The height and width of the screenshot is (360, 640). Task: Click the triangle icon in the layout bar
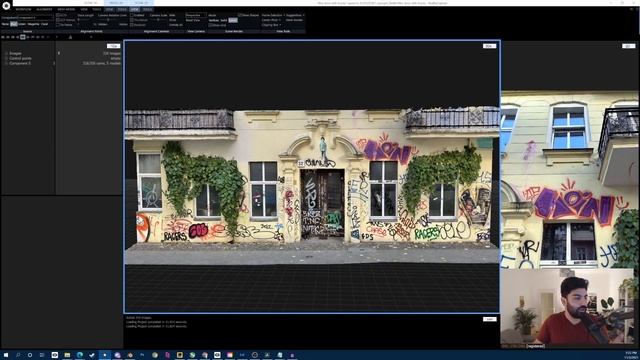pos(70,37)
